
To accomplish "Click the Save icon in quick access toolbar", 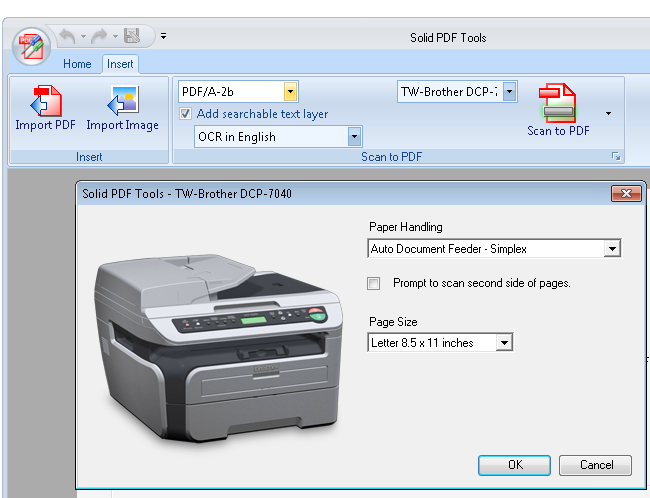I will [x=132, y=36].
